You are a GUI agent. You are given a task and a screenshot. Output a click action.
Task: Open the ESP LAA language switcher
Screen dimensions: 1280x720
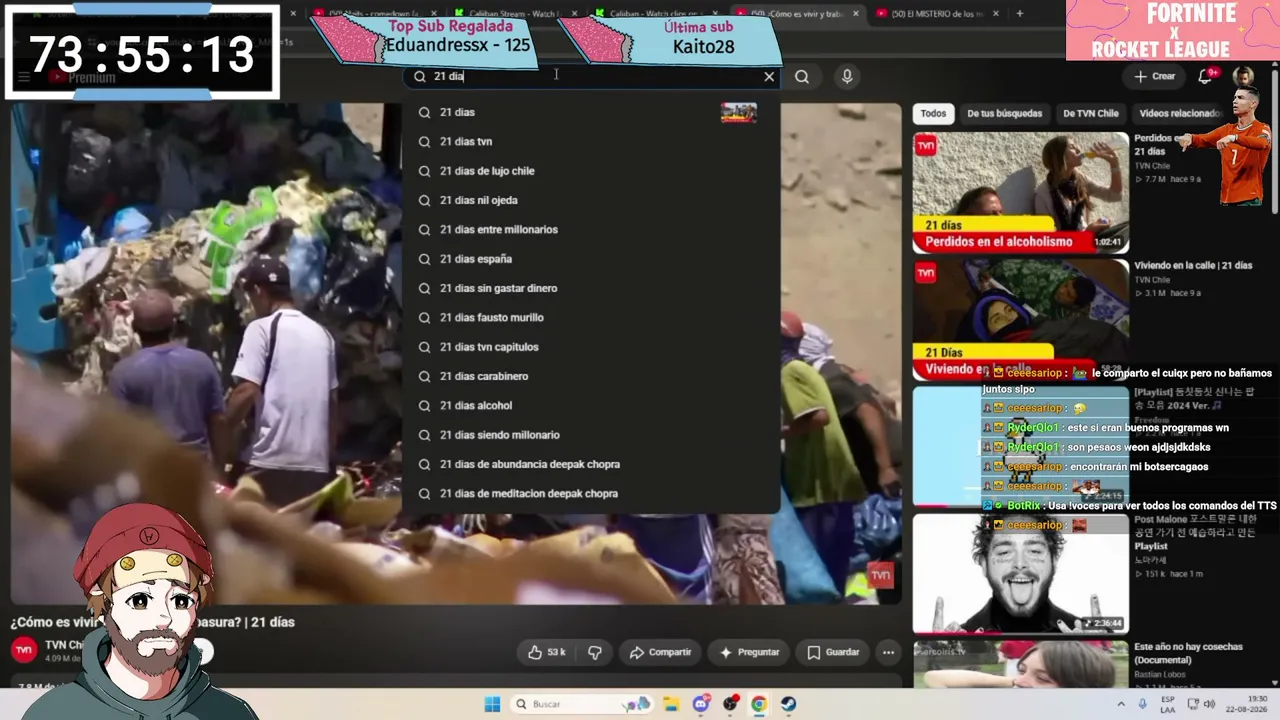(1168, 704)
